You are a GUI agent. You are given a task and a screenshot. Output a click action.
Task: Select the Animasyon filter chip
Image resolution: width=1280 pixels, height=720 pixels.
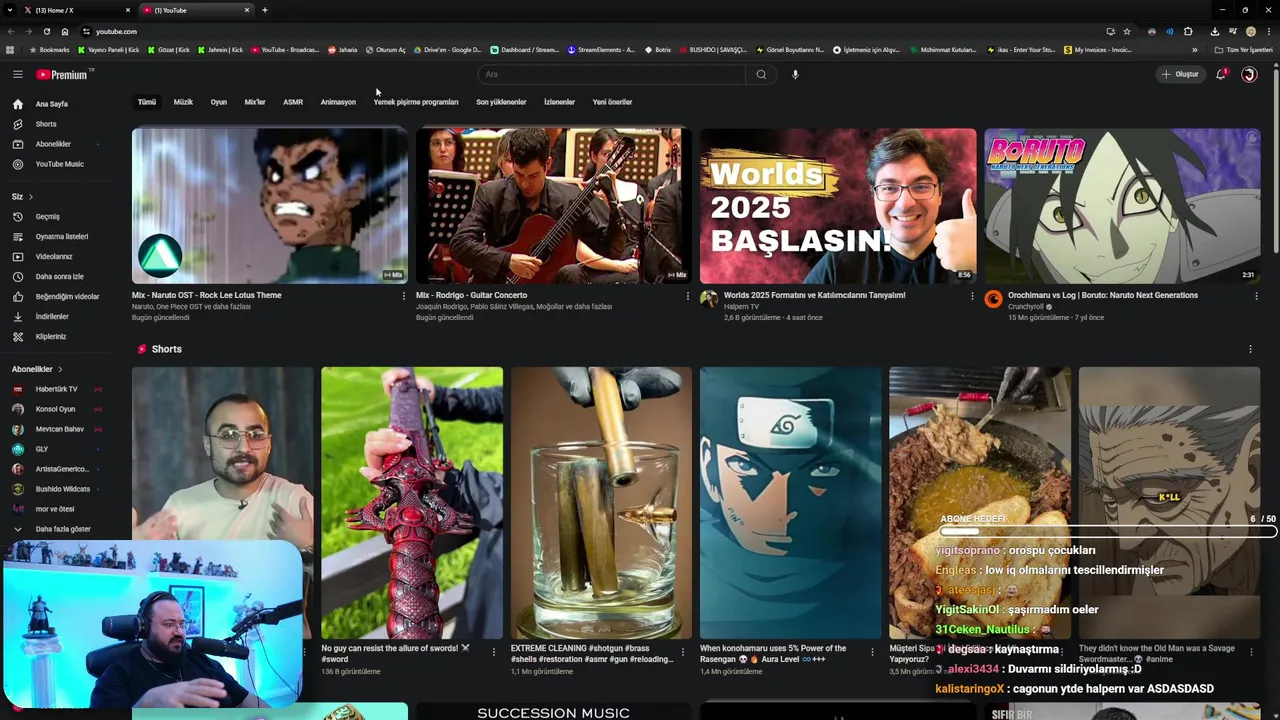(338, 102)
